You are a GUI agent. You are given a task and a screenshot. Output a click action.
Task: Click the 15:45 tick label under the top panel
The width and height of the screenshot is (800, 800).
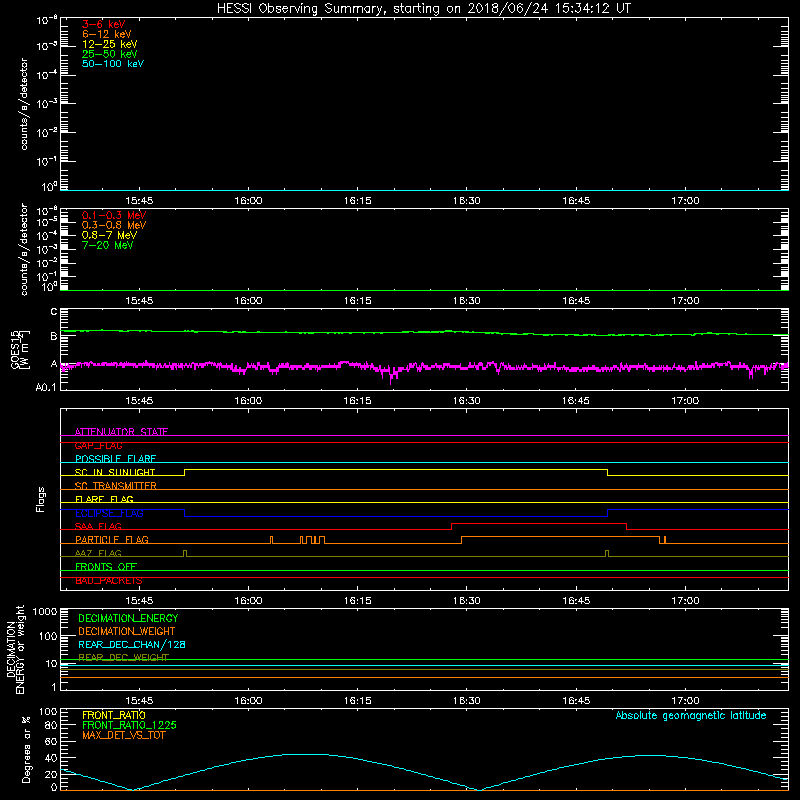point(139,201)
